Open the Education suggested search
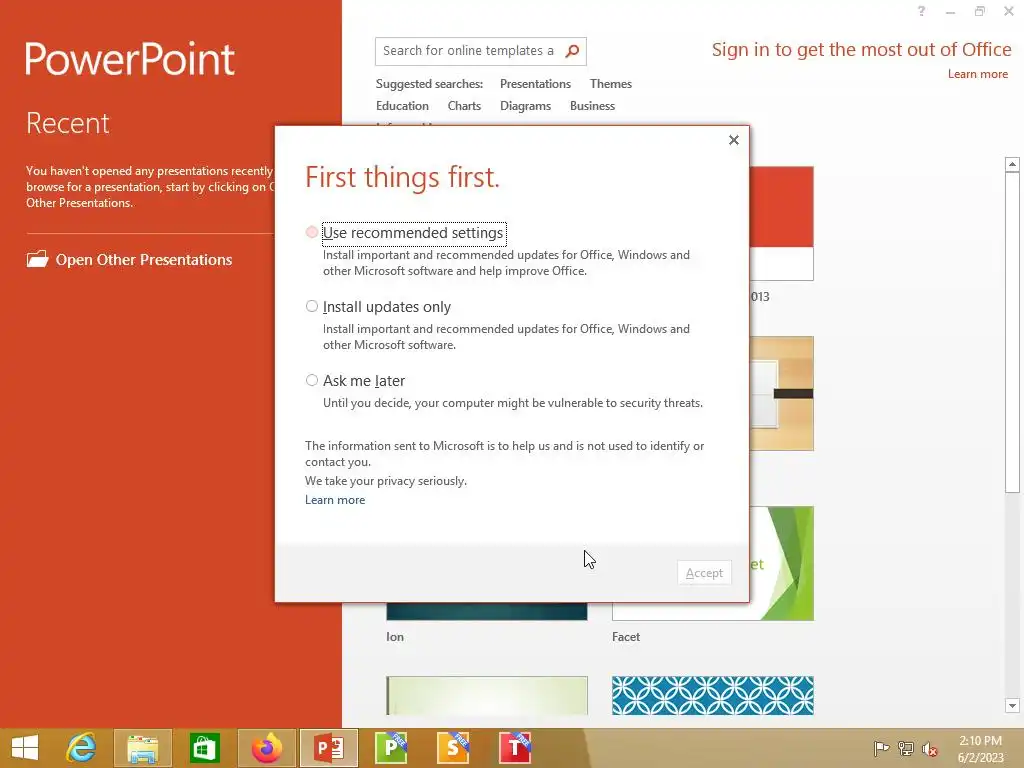1024x768 pixels. pos(402,106)
